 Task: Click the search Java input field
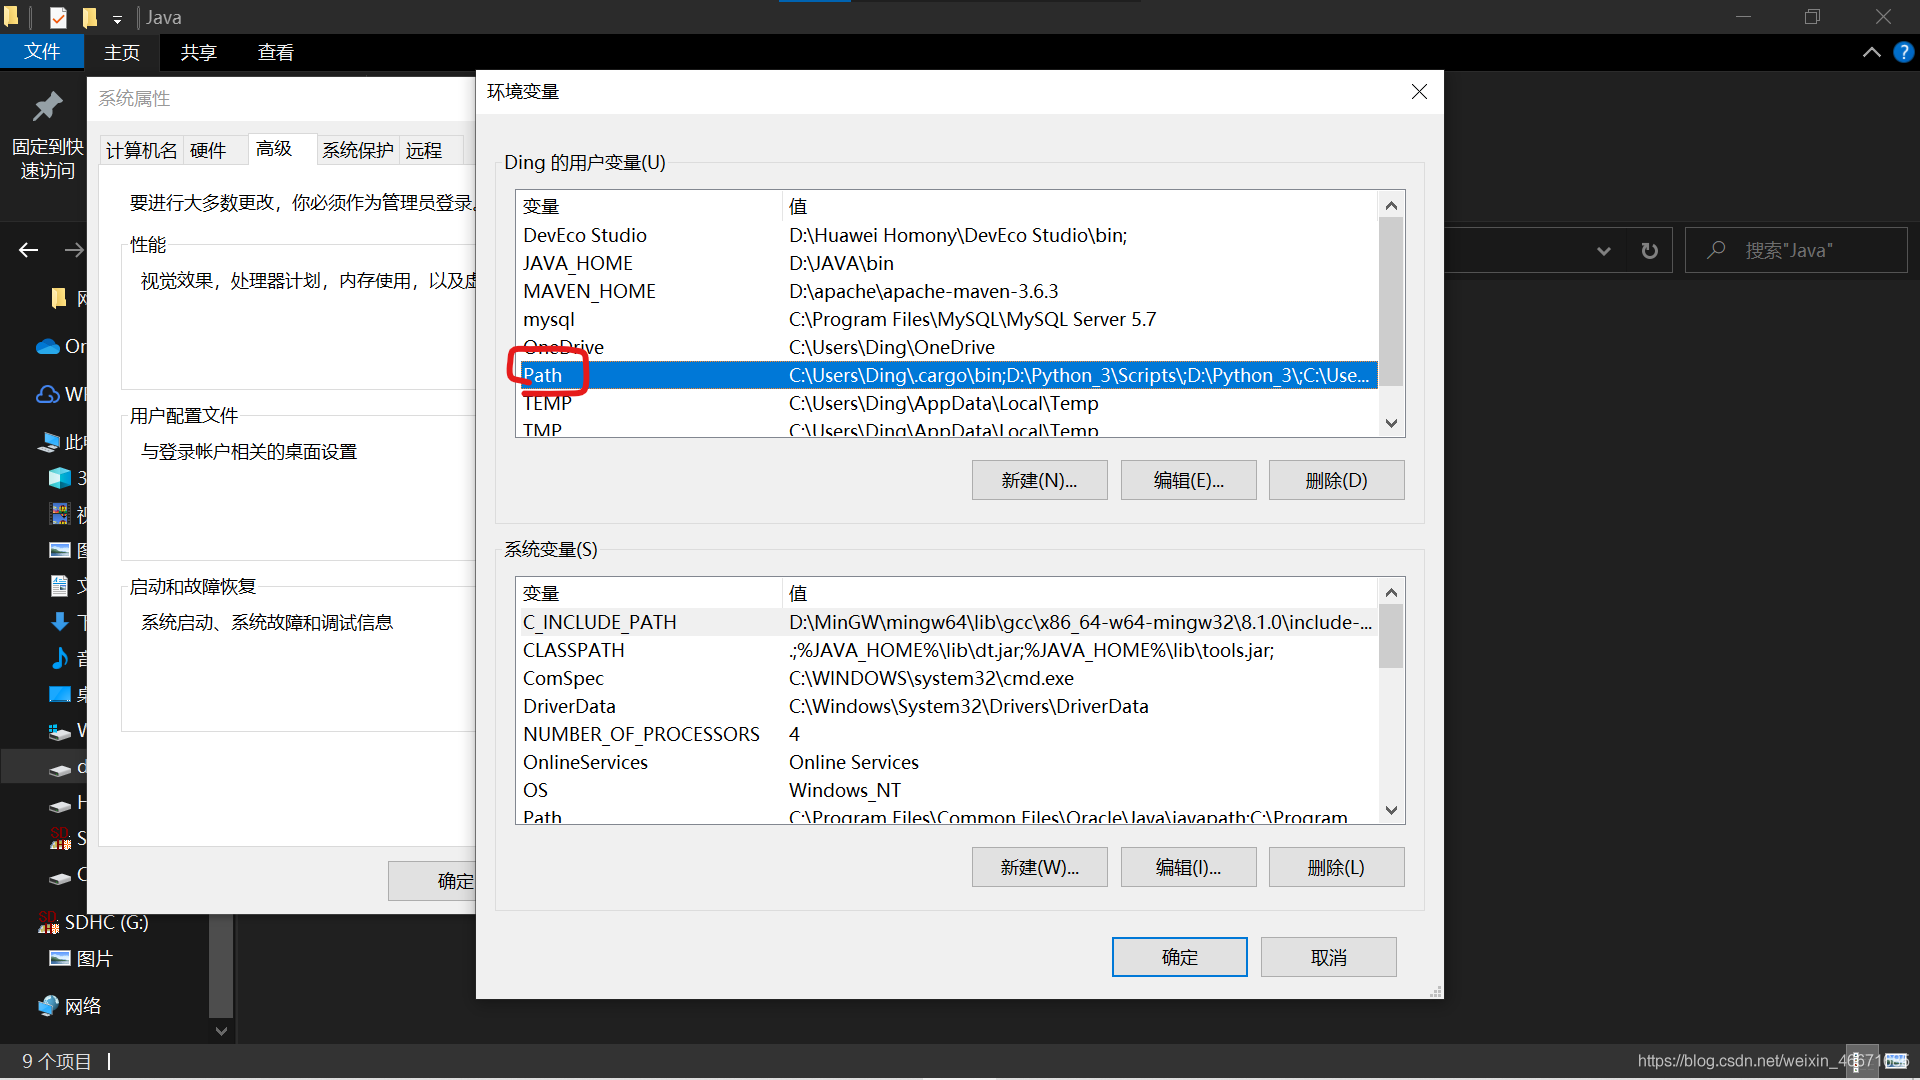pos(1796,250)
